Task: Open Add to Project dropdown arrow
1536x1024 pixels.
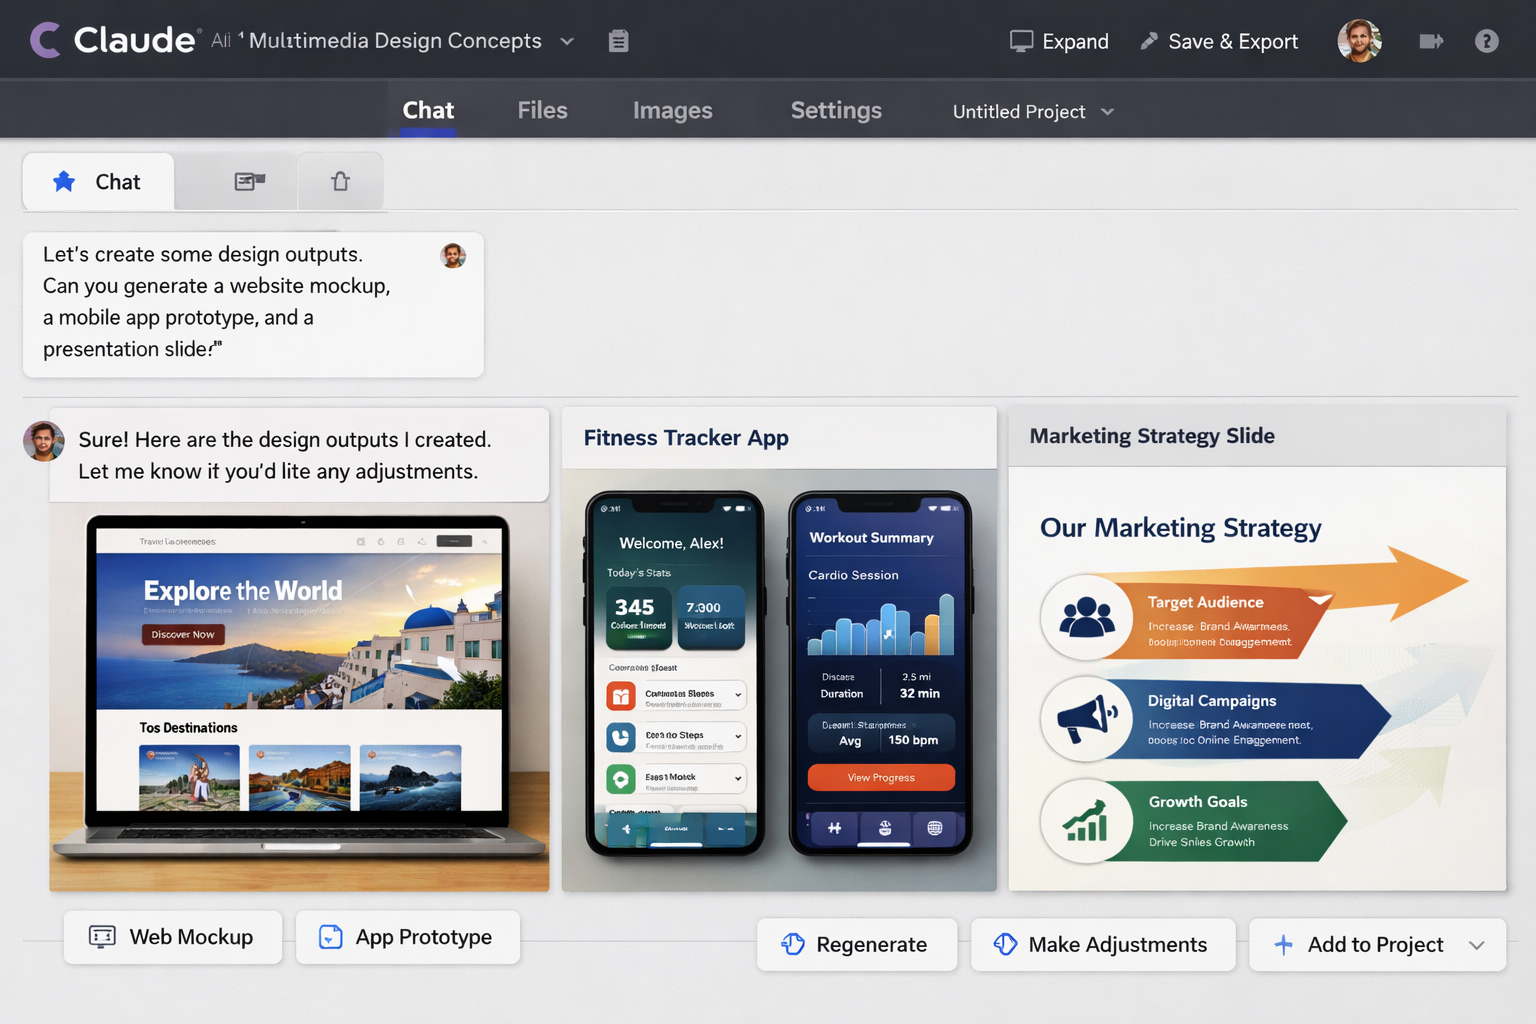Action: [x=1477, y=945]
